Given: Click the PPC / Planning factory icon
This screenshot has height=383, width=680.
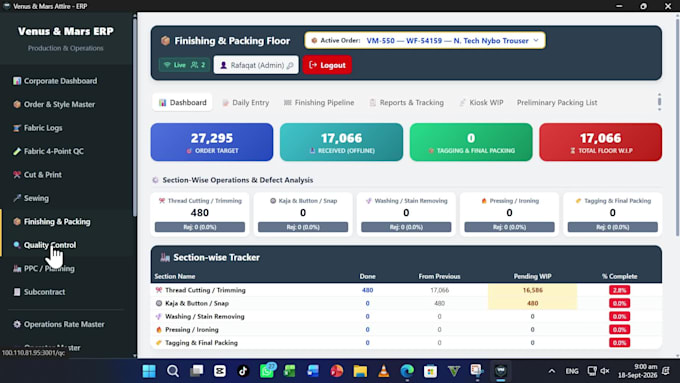Looking at the screenshot, I should (x=17, y=268).
